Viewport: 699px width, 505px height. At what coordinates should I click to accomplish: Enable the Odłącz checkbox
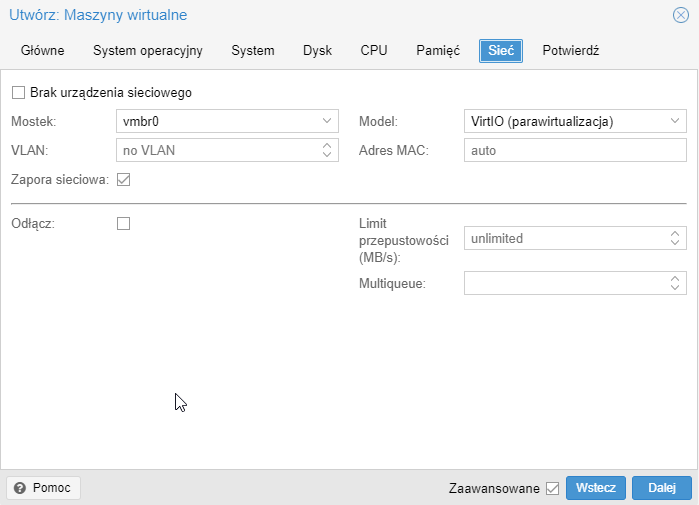(x=124, y=224)
